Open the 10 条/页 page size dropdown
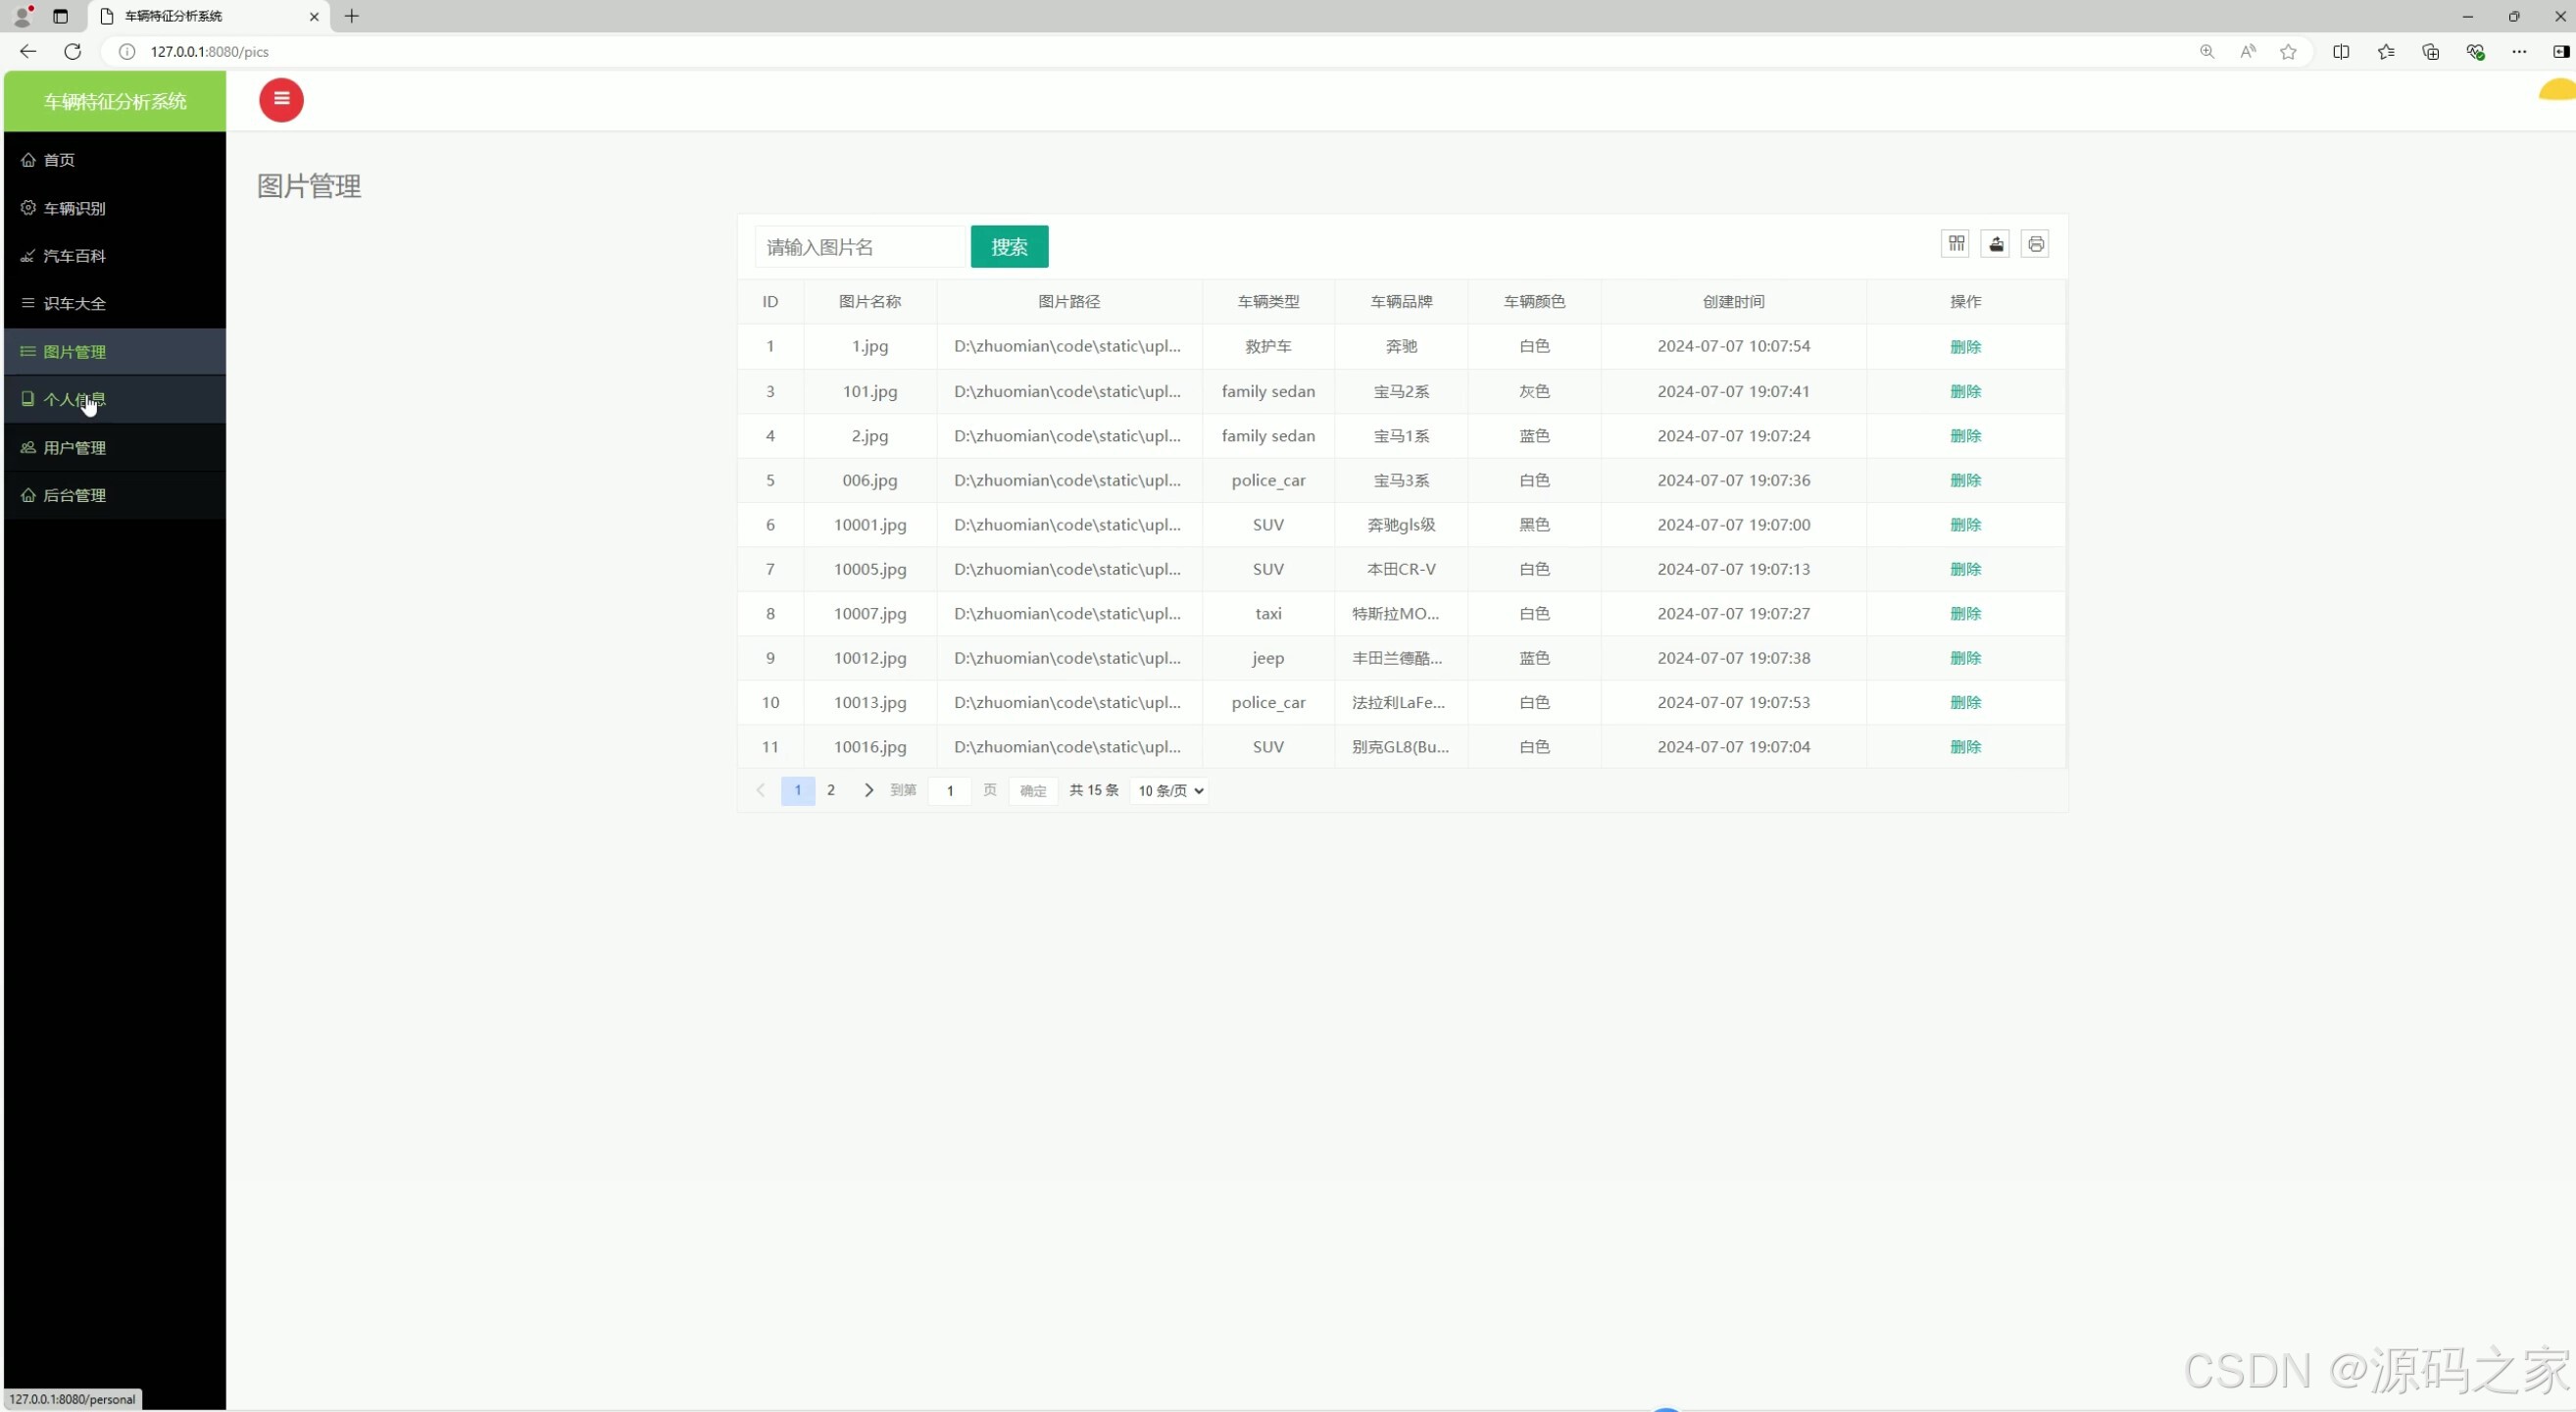The height and width of the screenshot is (1412, 2576). (1169, 790)
